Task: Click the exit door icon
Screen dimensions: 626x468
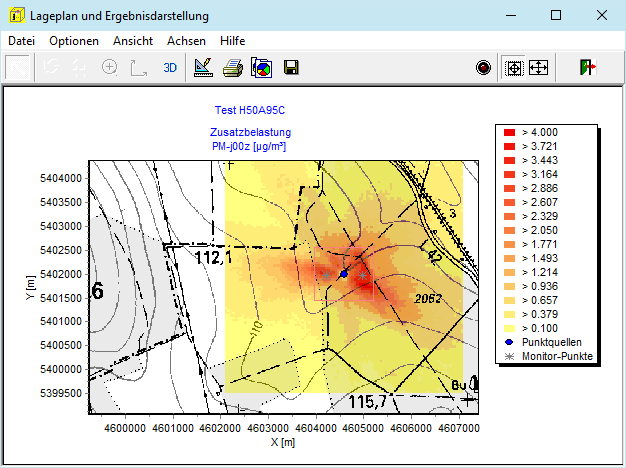Action: (588, 67)
